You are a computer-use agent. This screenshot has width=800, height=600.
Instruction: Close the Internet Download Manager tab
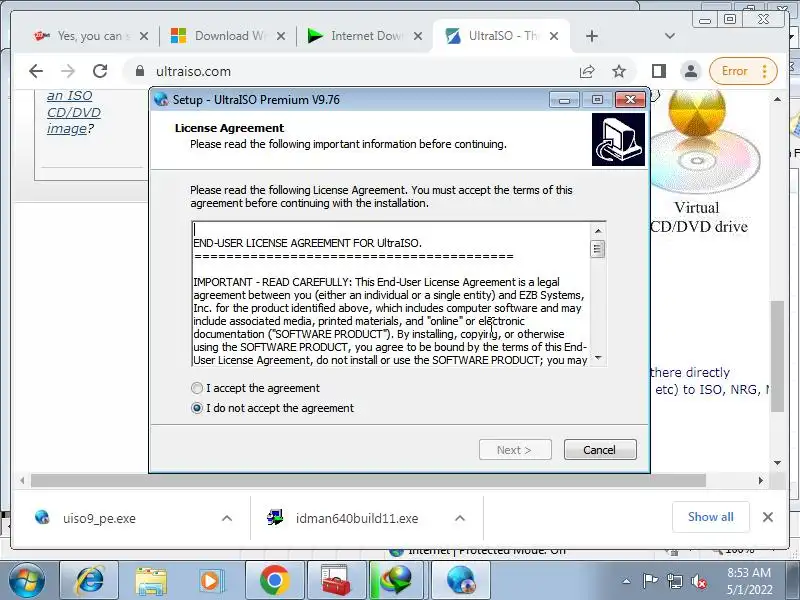(x=418, y=36)
